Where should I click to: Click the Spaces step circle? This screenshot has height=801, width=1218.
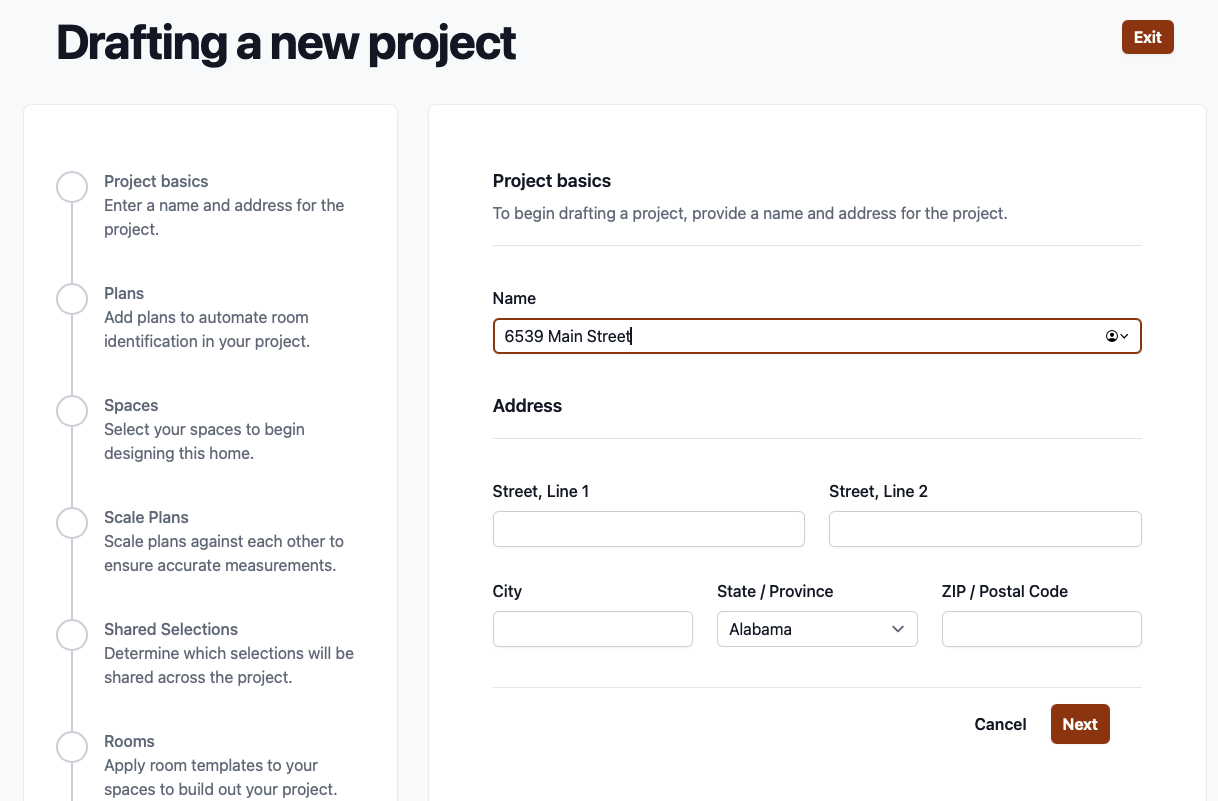click(72, 411)
